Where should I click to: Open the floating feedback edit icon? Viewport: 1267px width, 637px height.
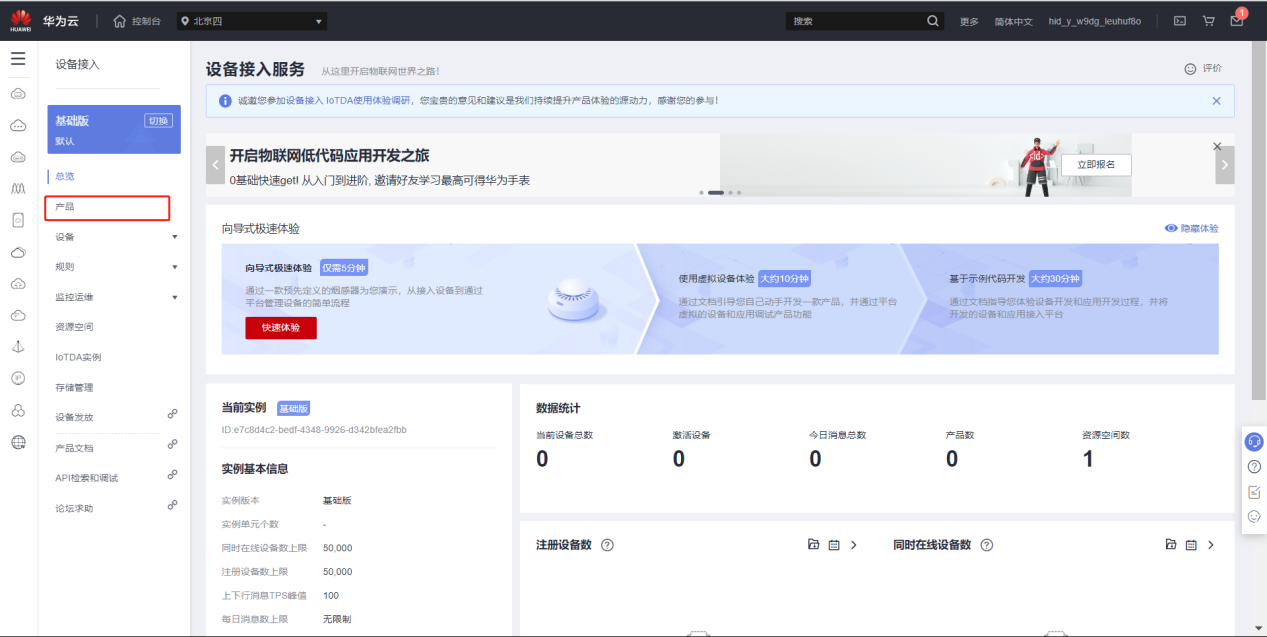point(1254,492)
